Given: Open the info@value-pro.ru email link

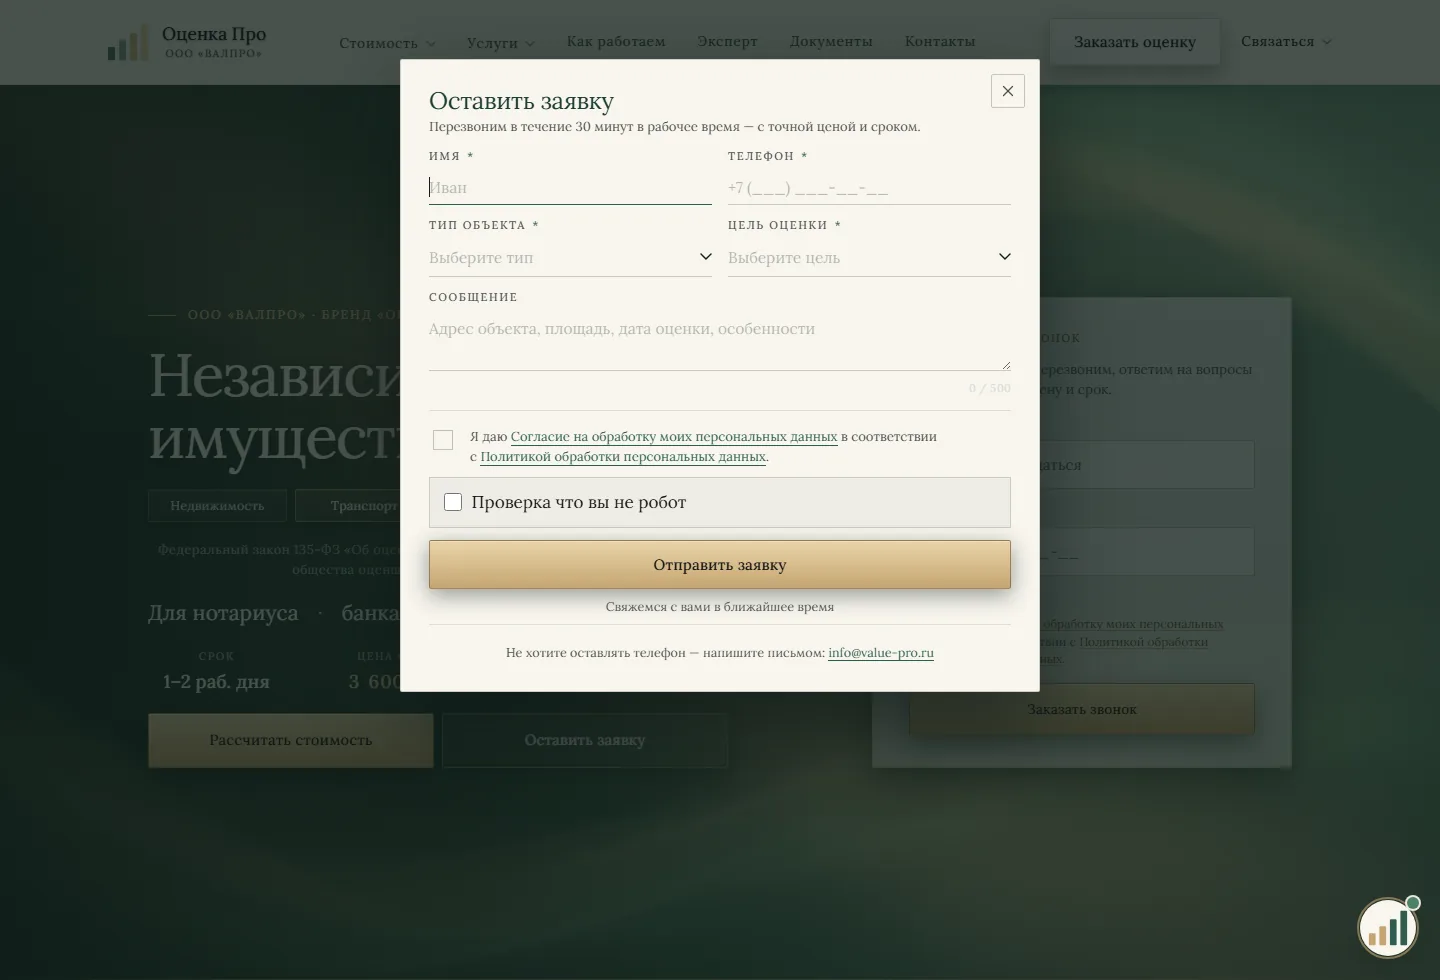Looking at the screenshot, I should click(x=881, y=653).
